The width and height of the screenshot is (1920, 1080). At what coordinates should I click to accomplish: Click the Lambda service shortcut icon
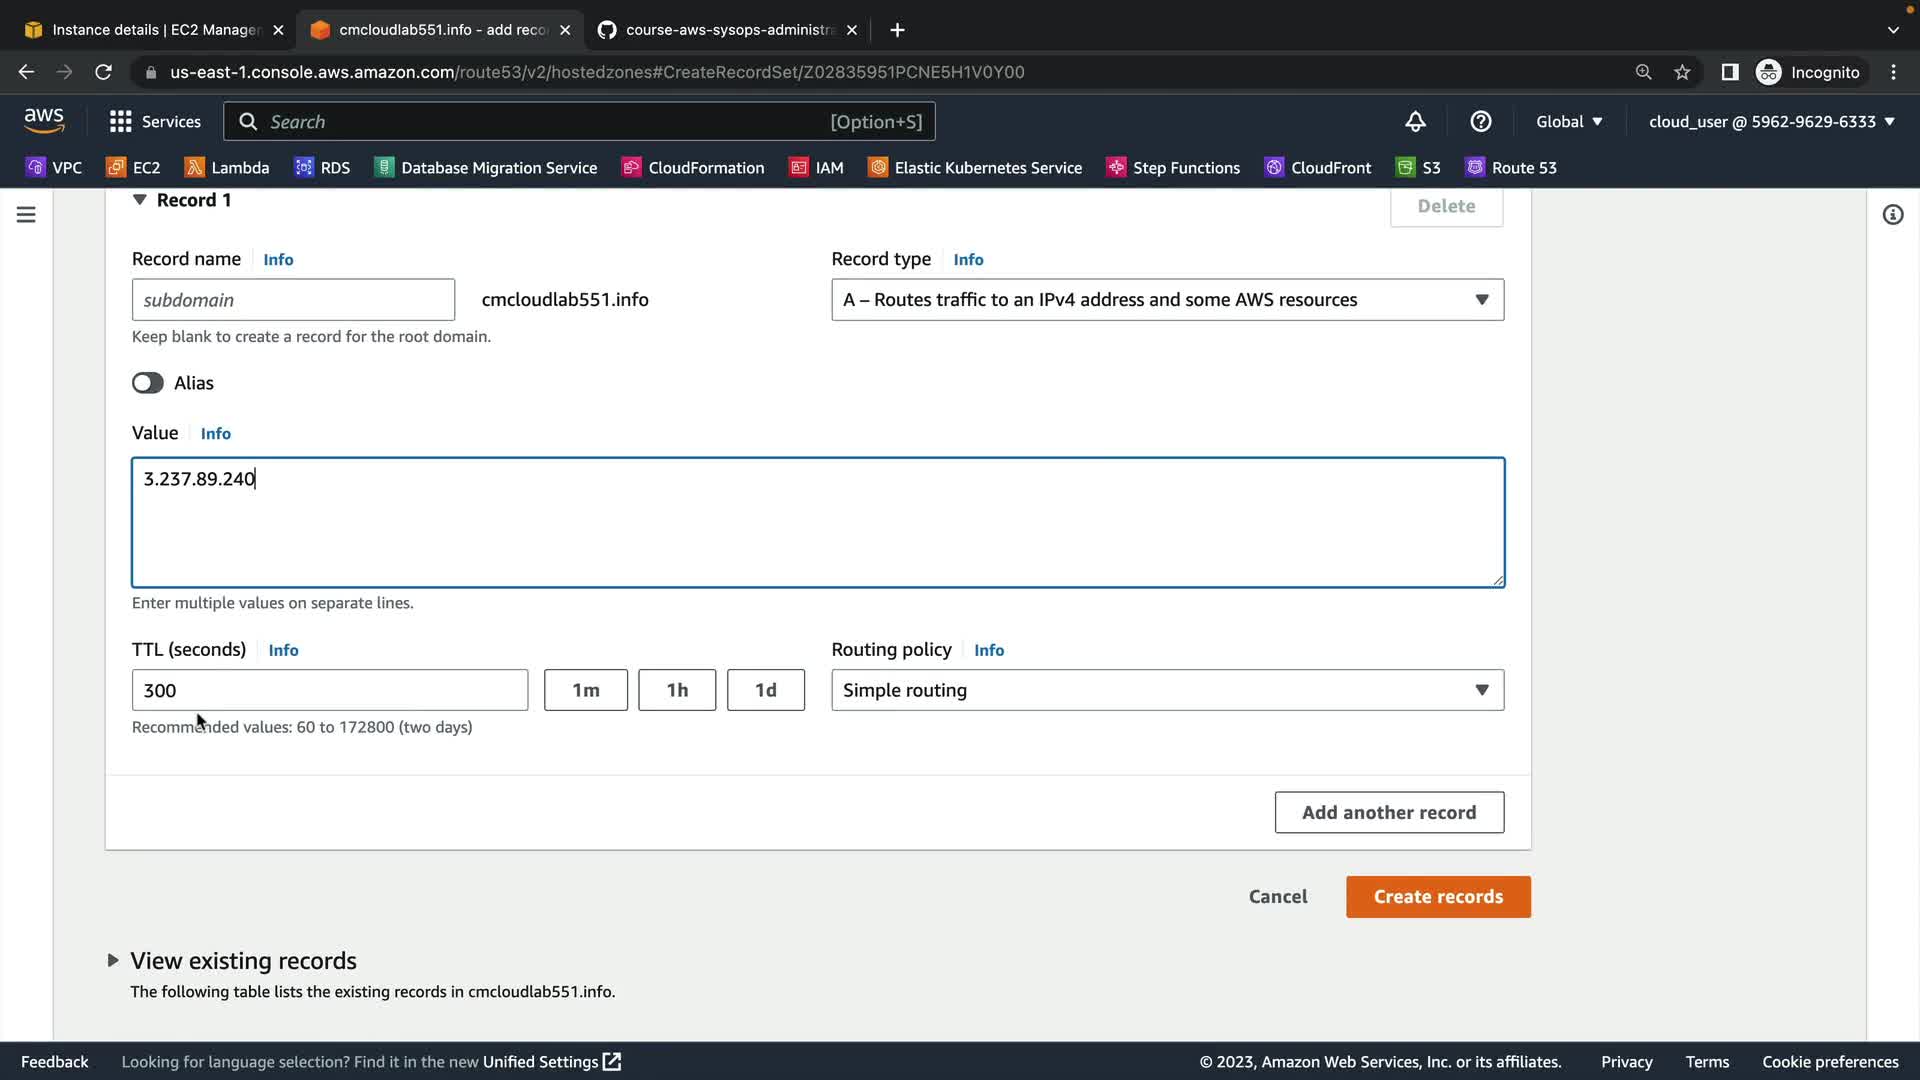[194, 167]
